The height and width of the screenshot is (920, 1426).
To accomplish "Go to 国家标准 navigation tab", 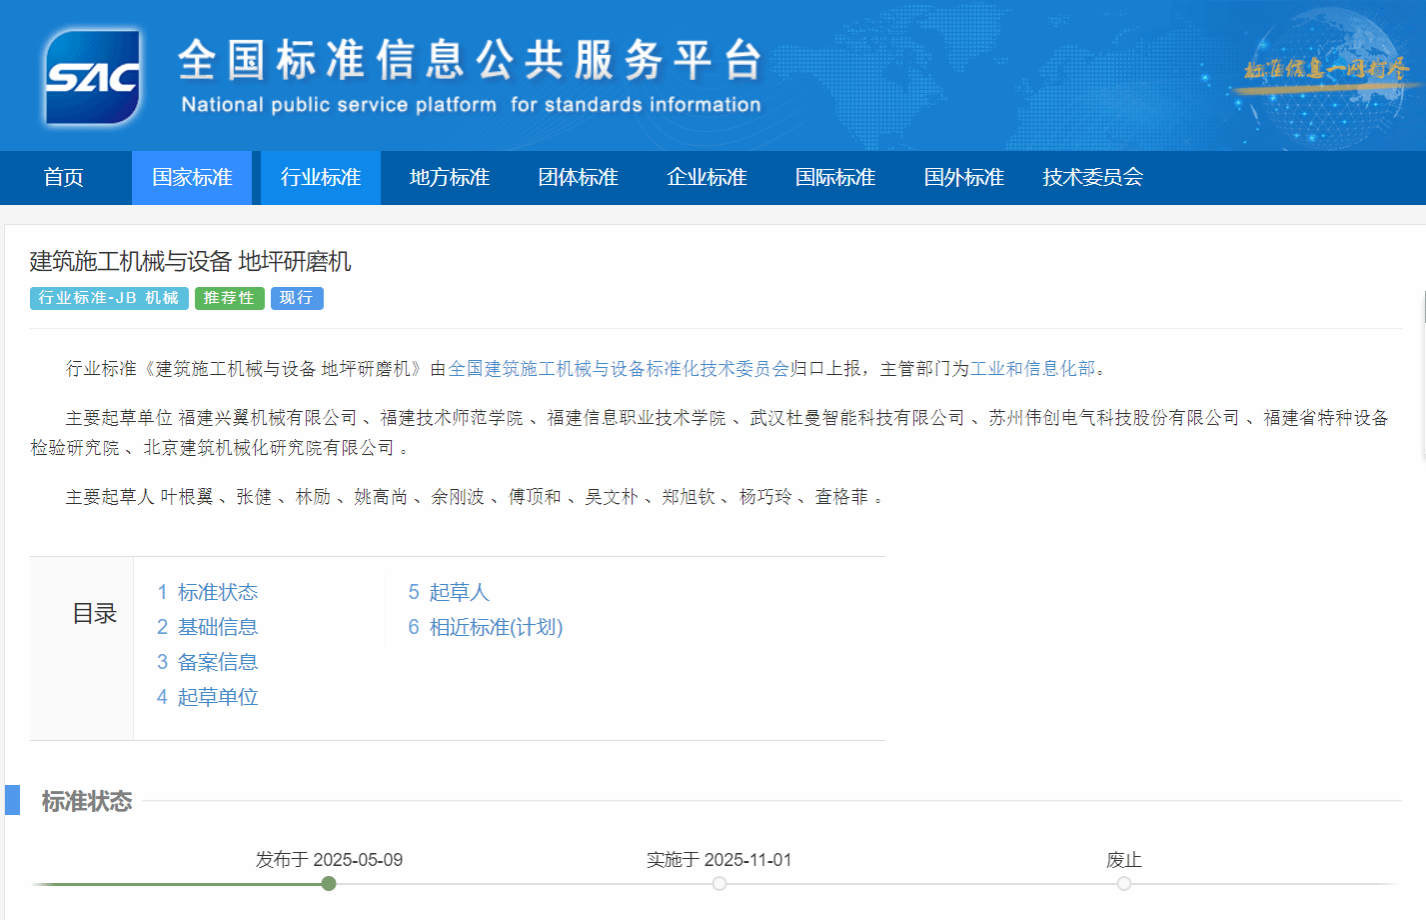I will tap(192, 178).
